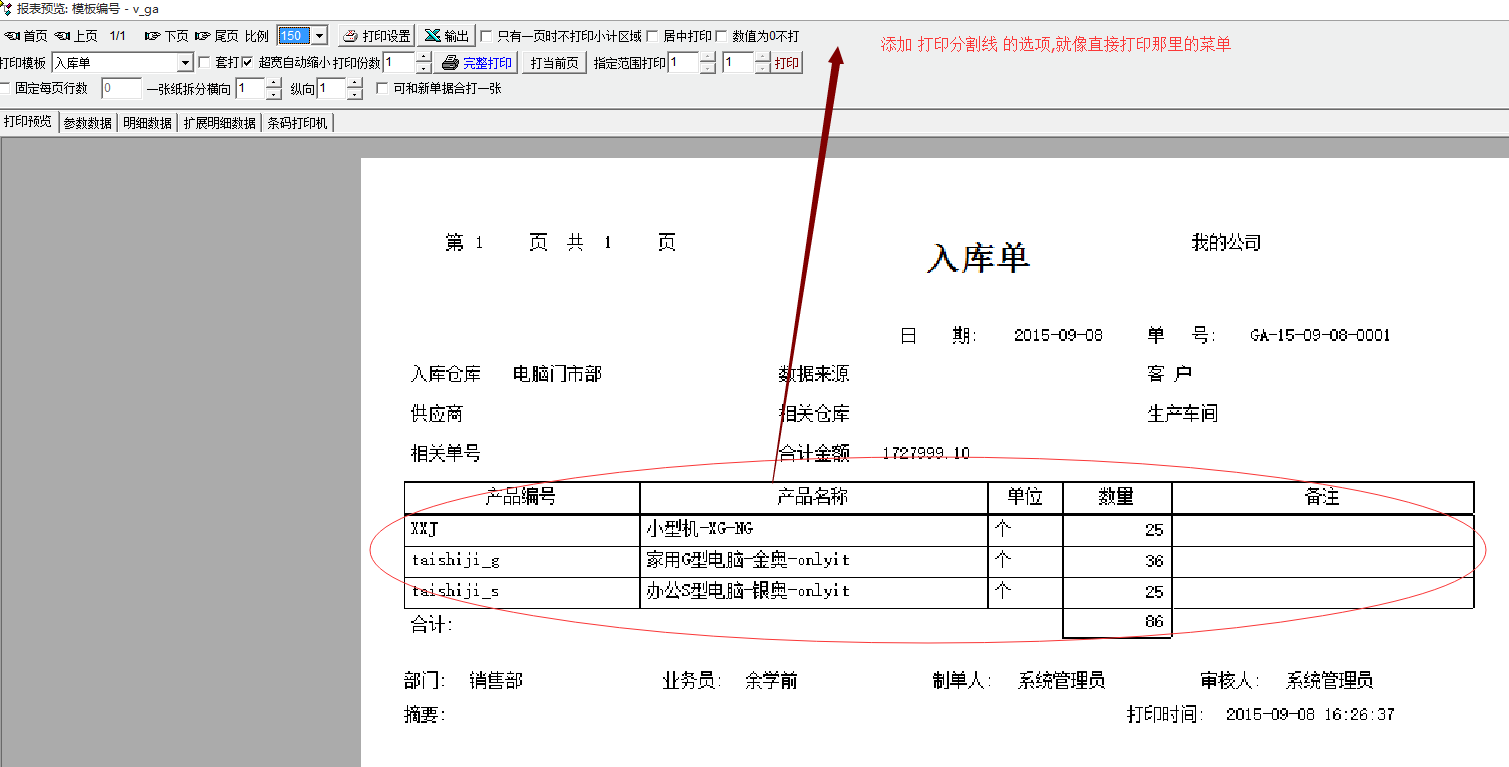Jump to last page (尾页)

217,36
